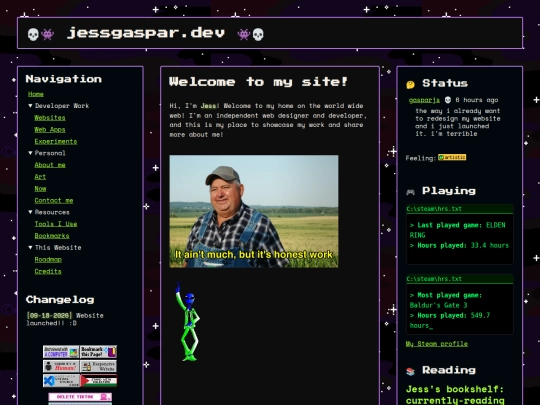
Task: Click the 'artistic' feeling badge
Action: tap(452, 157)
